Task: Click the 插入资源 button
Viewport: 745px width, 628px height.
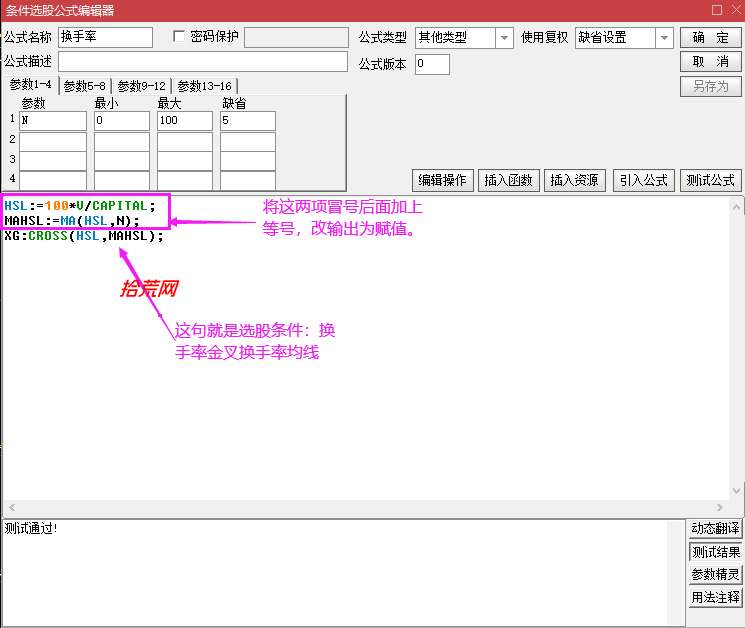Action: coord(574,181)
